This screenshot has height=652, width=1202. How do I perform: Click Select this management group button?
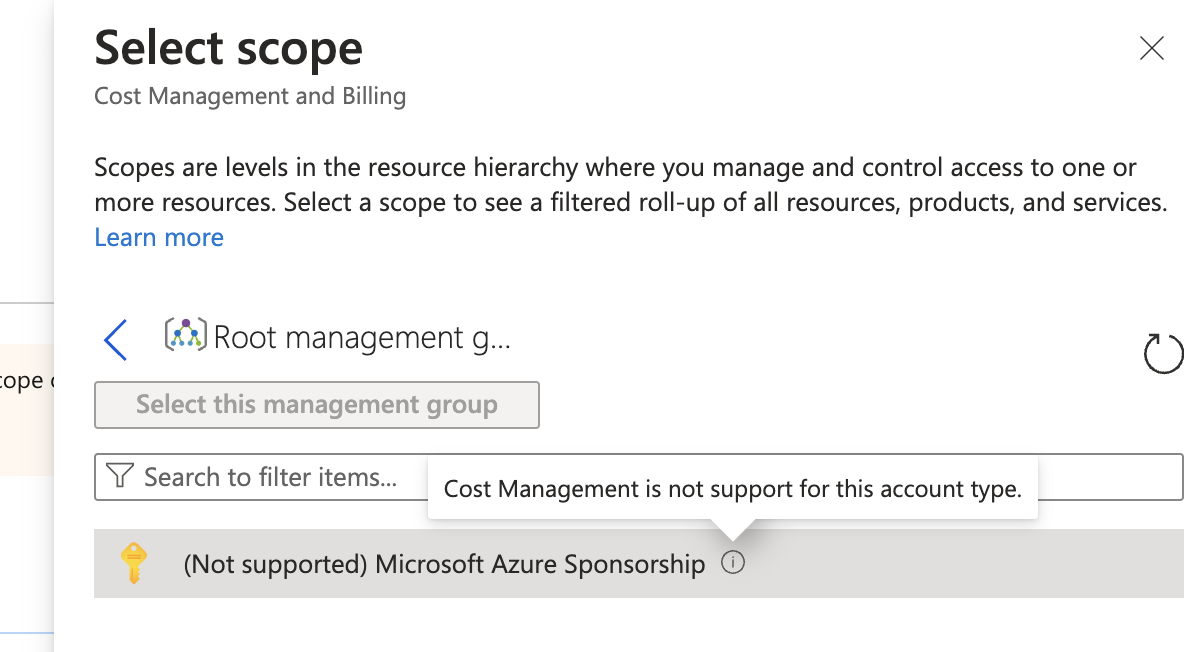[317, 405]
